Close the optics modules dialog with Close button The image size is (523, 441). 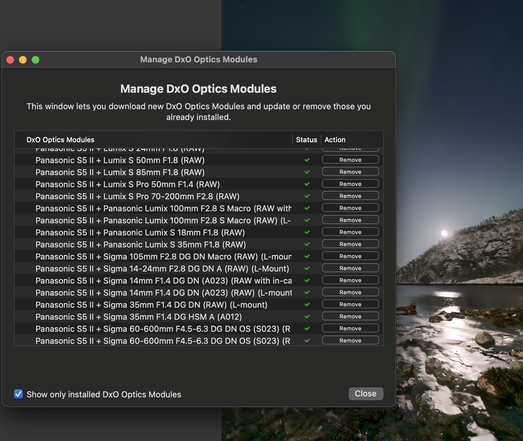click(366, 394)
